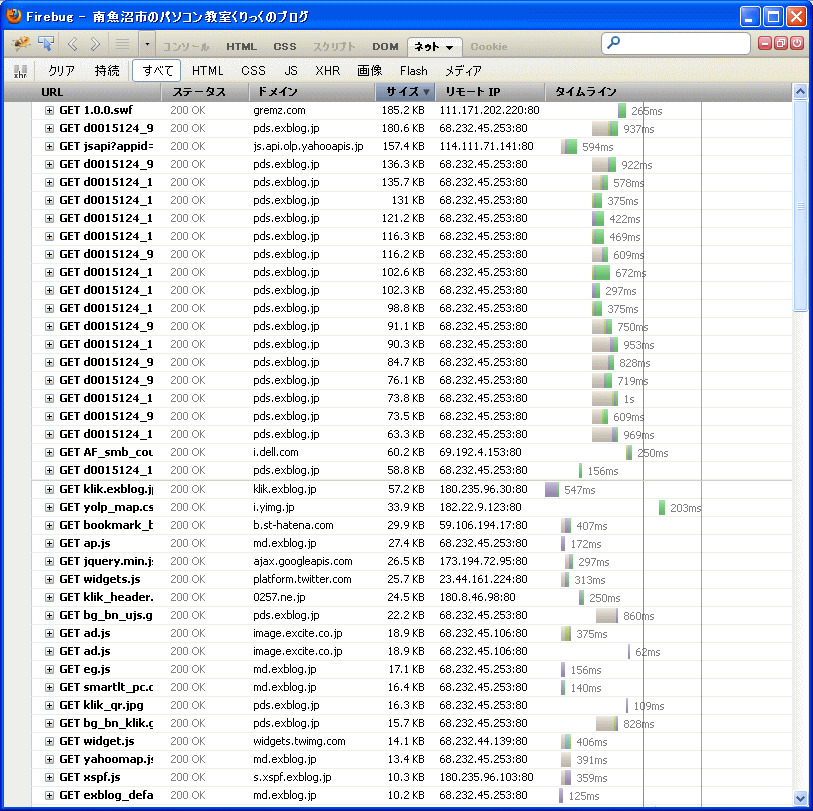This screenshot has height=811, width=813.
Task: Select IP 111.171.202.220:80 cell
Action: [x=489, y=110]
